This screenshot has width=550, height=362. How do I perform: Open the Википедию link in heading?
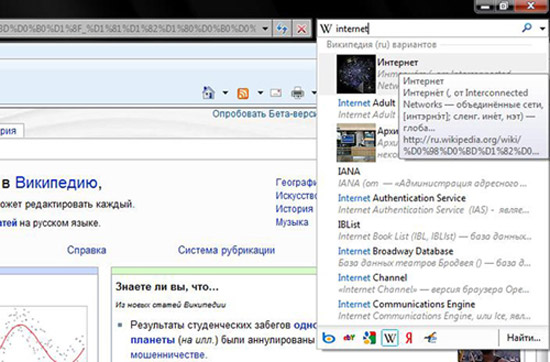(x=56, y=183)
